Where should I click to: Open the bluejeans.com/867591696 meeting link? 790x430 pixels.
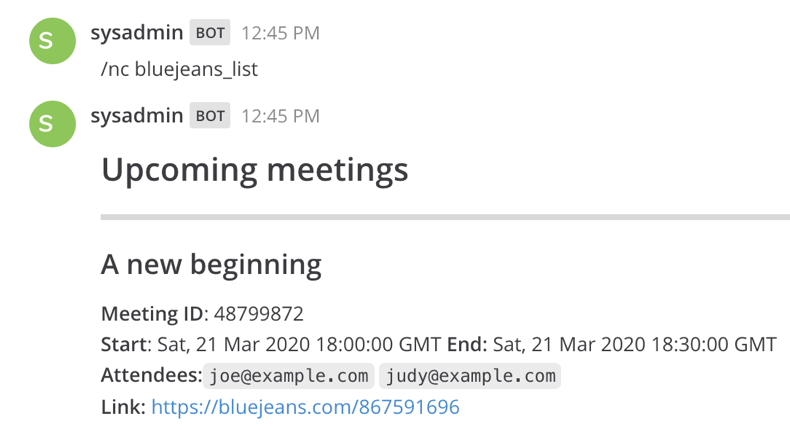pos(305,407)
